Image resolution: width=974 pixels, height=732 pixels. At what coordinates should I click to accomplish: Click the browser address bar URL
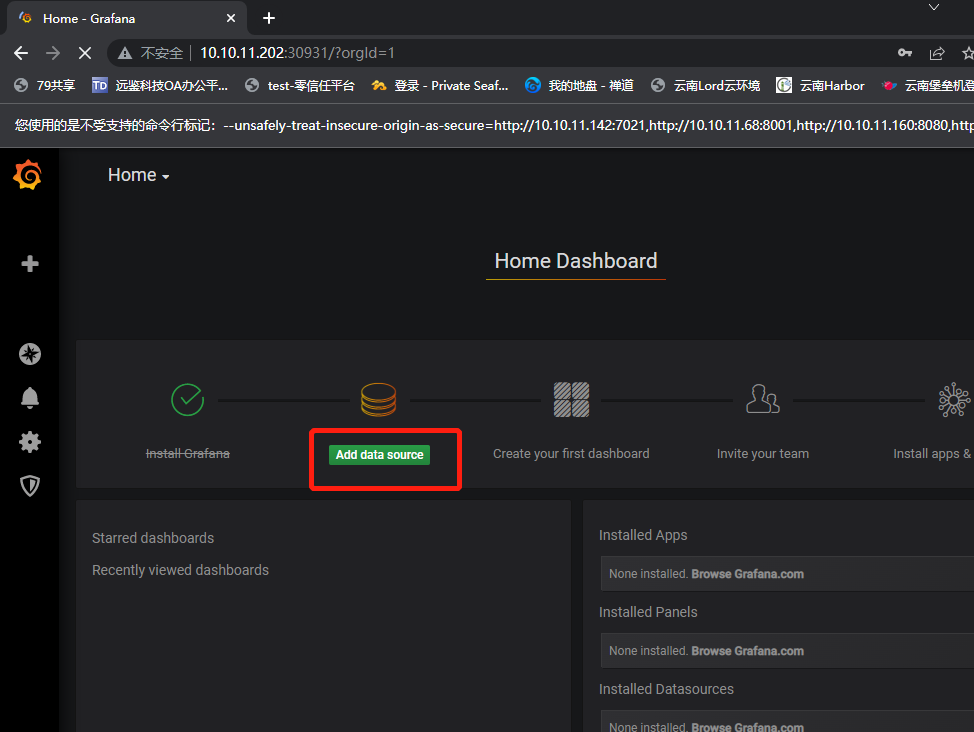(297, 53)
